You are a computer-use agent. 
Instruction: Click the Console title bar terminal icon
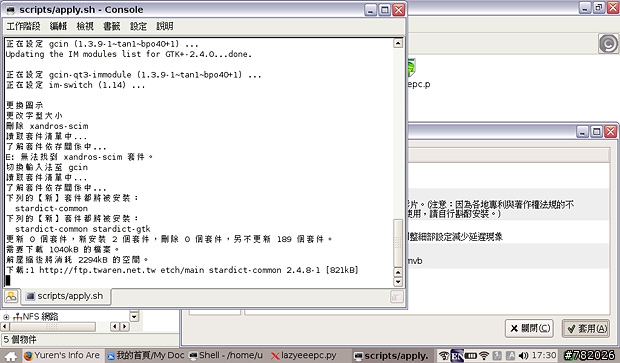[x=11, y=9]
